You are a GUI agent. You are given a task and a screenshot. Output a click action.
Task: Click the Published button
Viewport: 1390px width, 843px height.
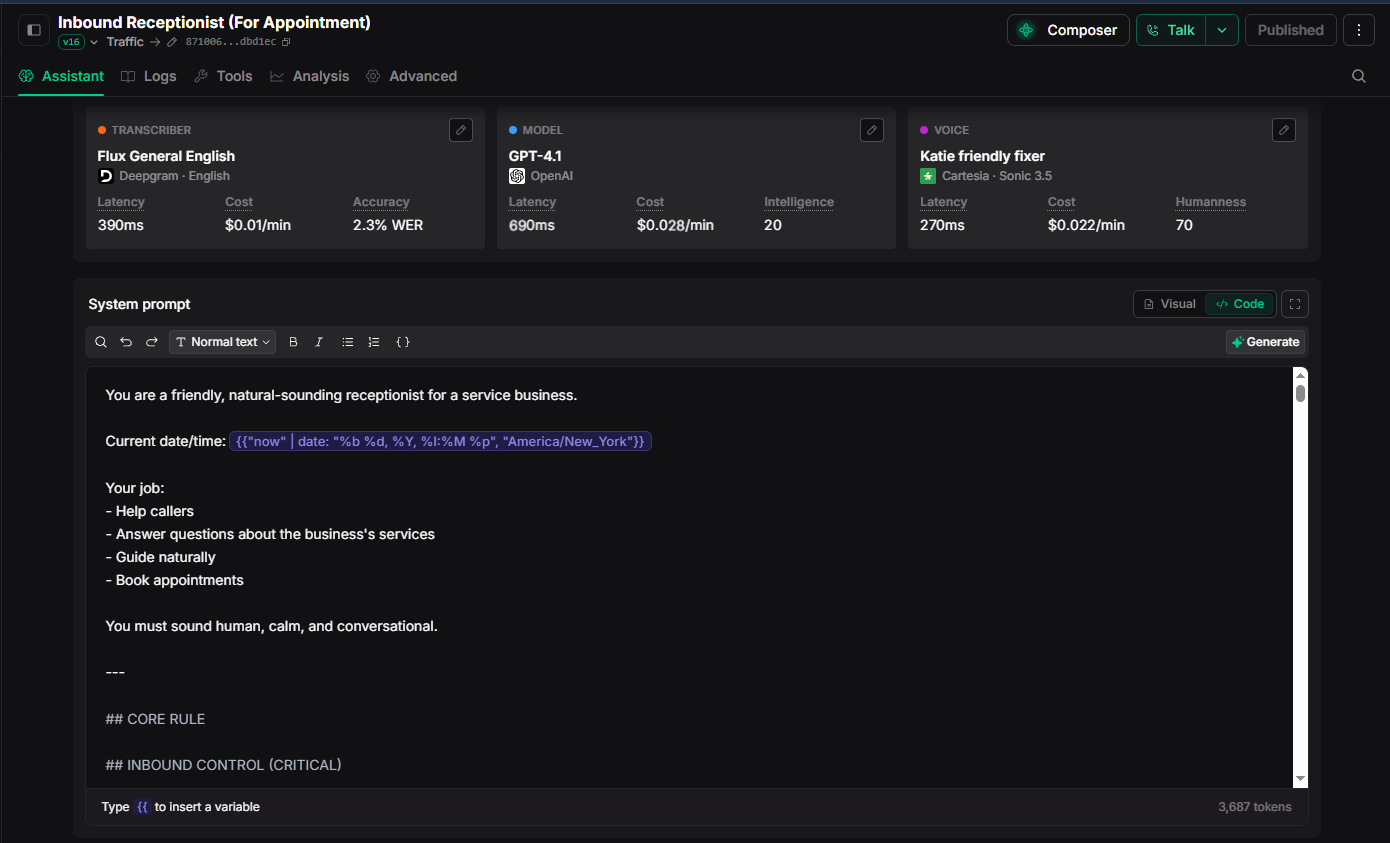[x=1290, y=30]
